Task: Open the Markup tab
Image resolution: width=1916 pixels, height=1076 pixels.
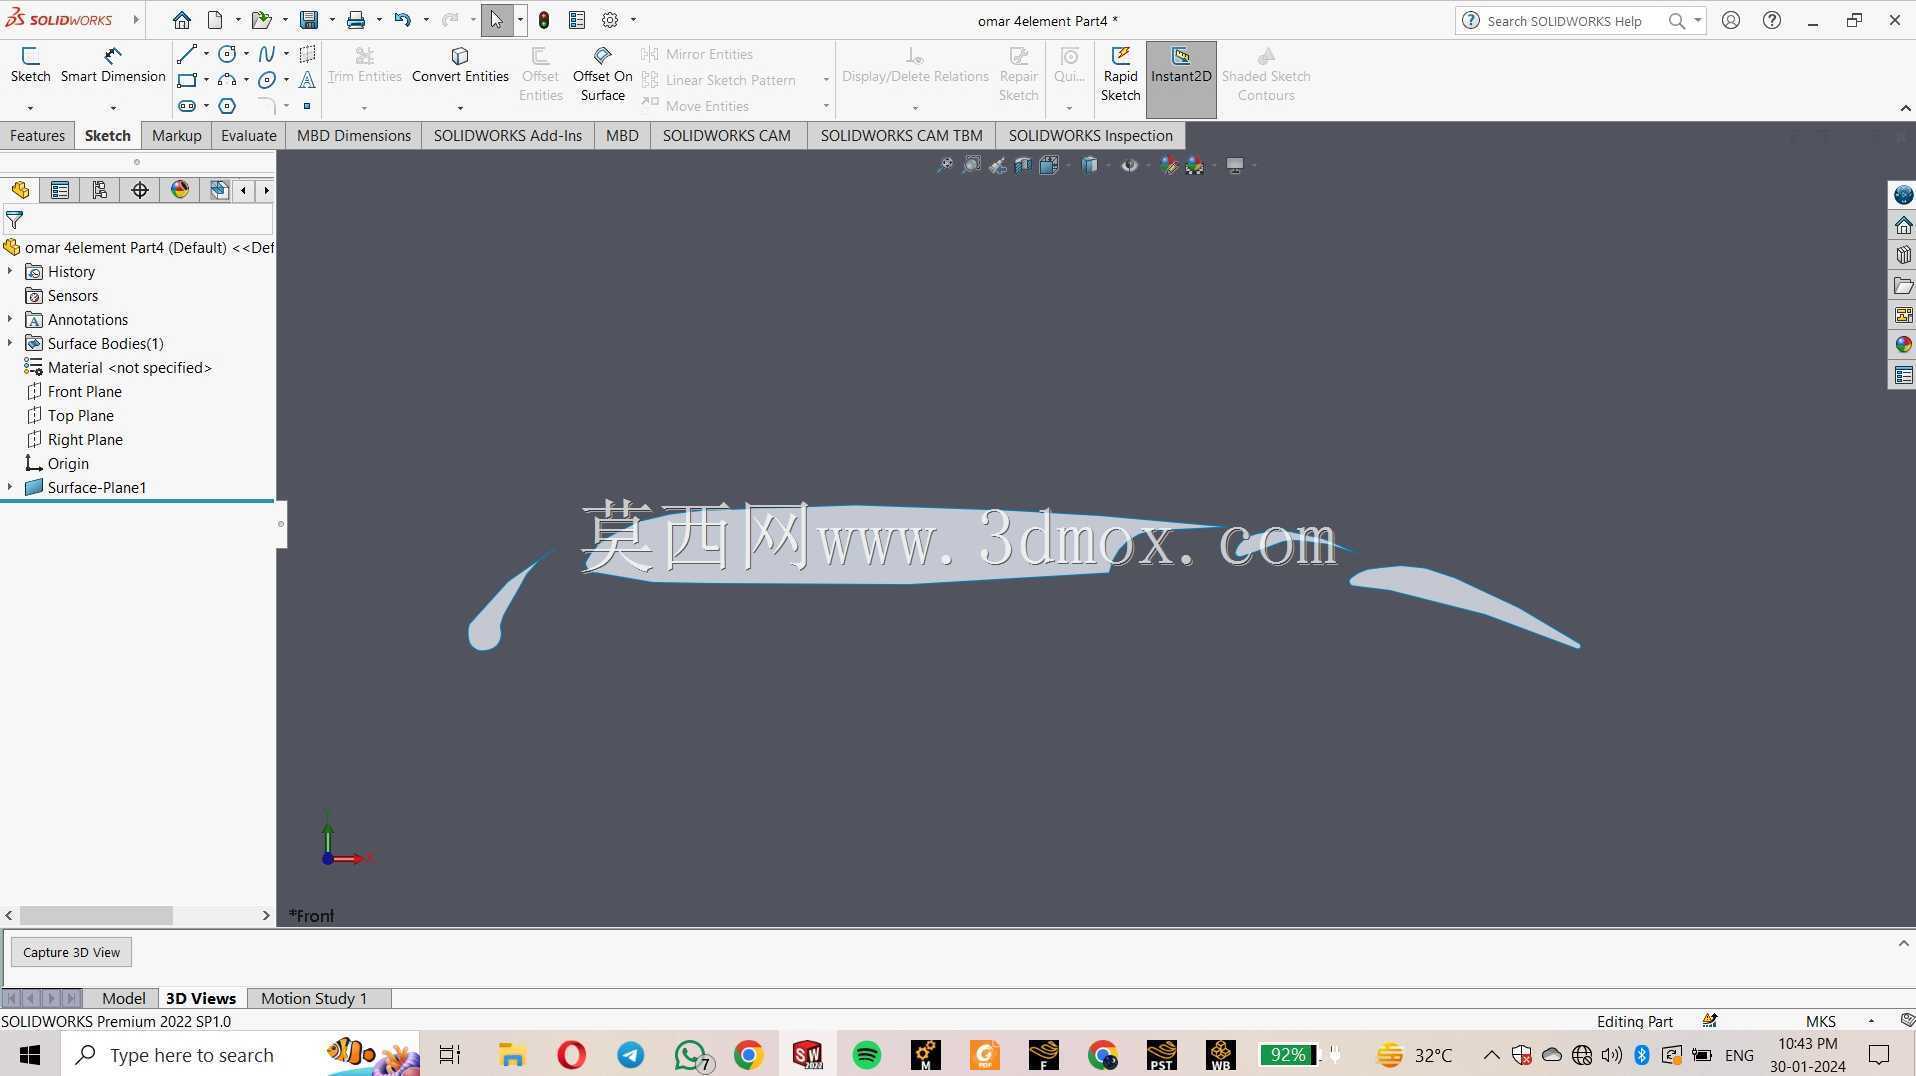Action: (x=176, y=135)
